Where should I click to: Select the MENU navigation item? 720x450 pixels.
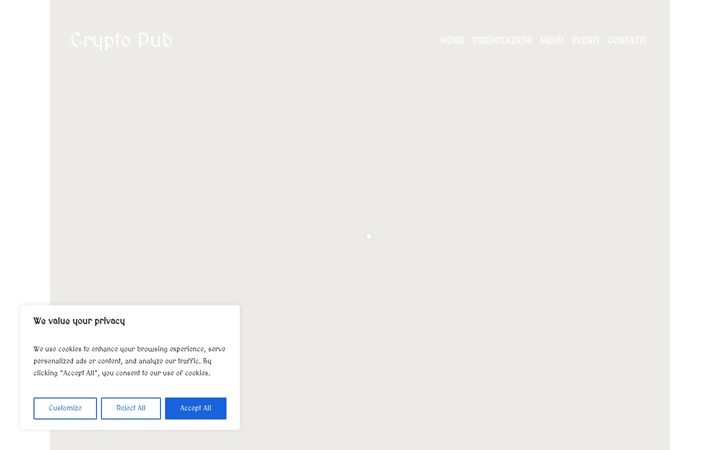coord(551,40)
